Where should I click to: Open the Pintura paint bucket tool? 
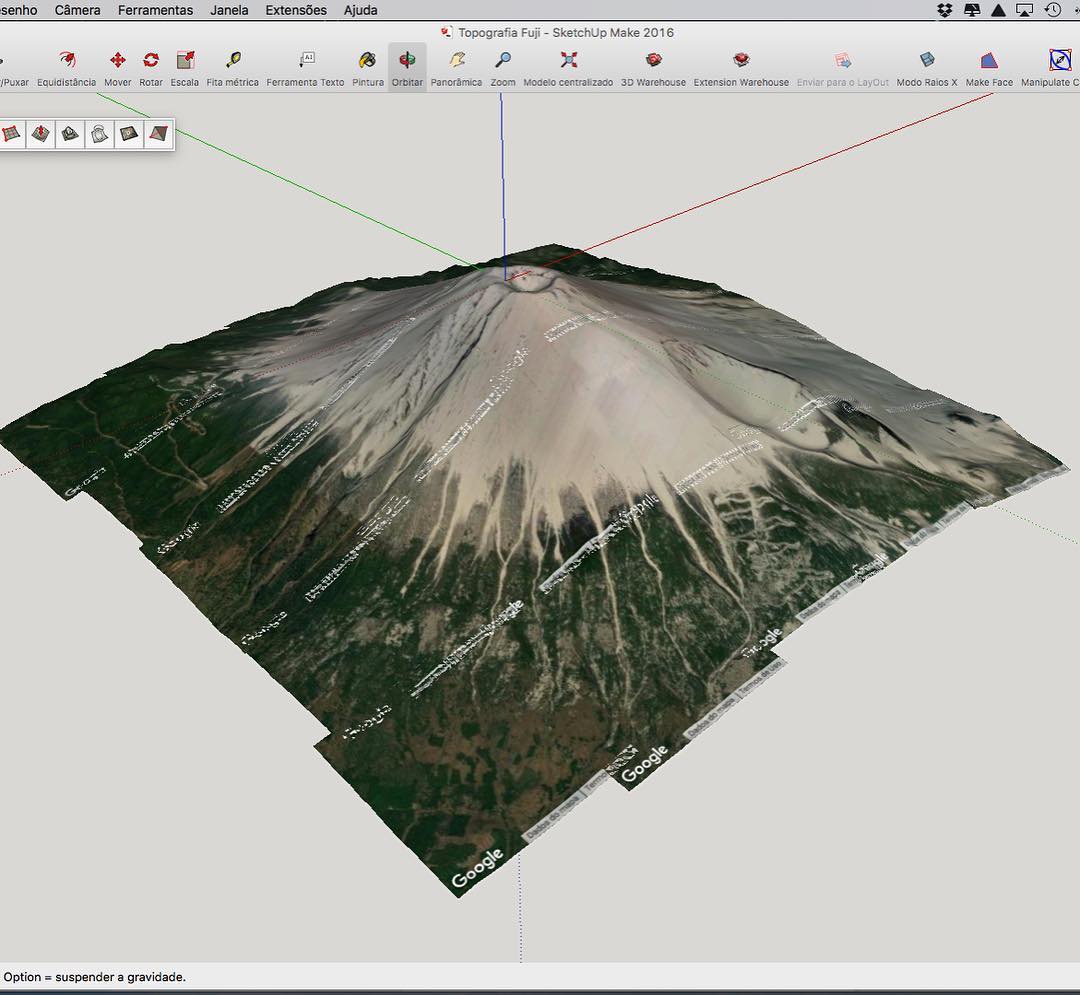367,61
